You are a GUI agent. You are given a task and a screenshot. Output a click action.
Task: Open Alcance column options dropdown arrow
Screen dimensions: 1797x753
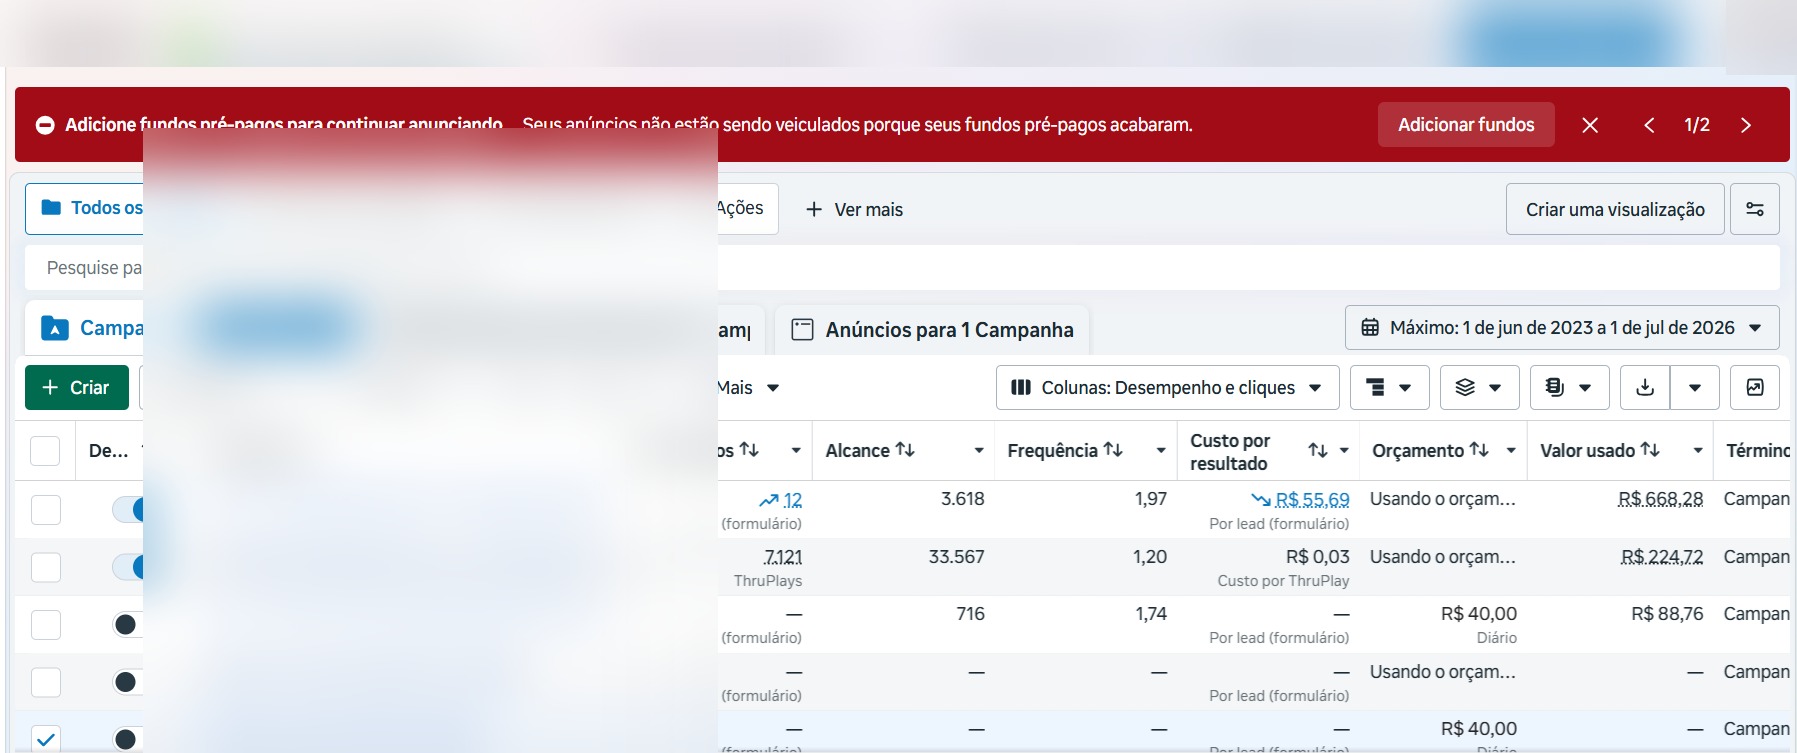(979, 451)
